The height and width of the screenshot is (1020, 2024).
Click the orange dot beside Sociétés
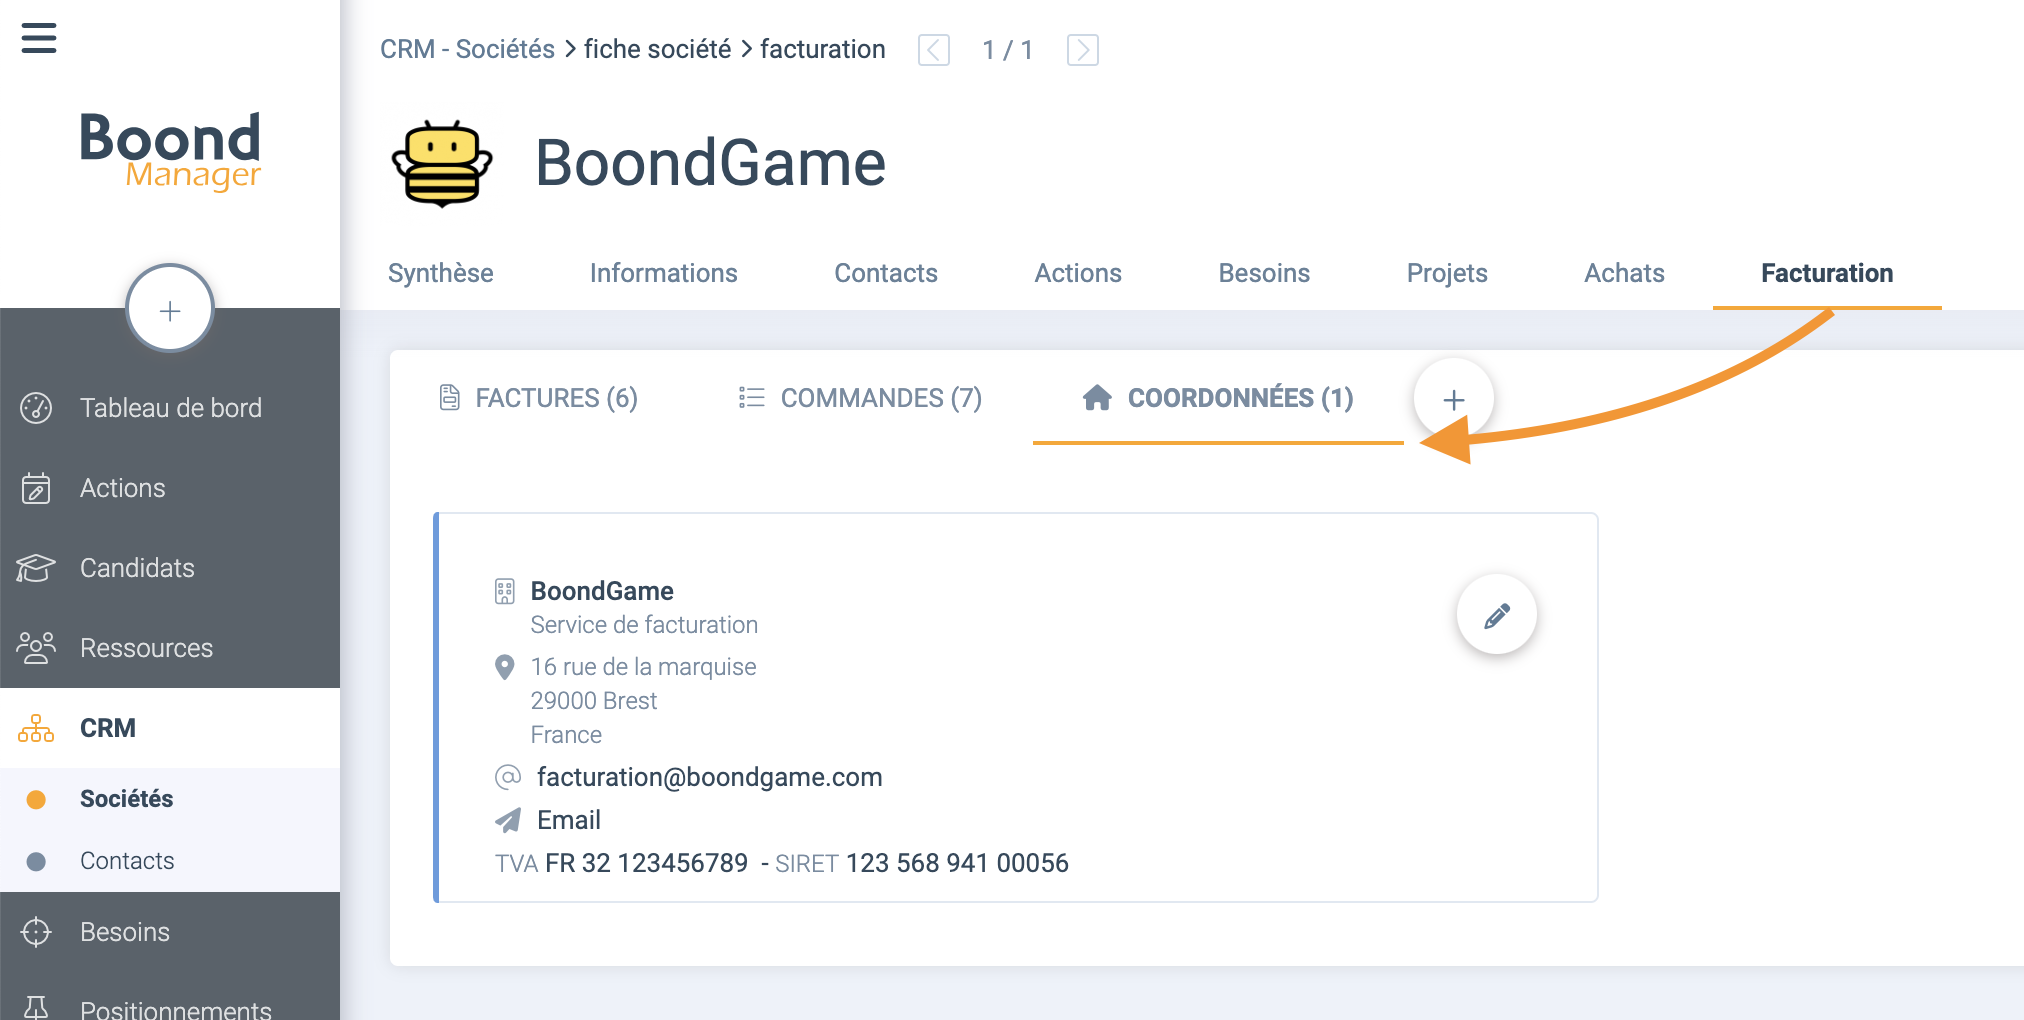[x=36, y=799]
